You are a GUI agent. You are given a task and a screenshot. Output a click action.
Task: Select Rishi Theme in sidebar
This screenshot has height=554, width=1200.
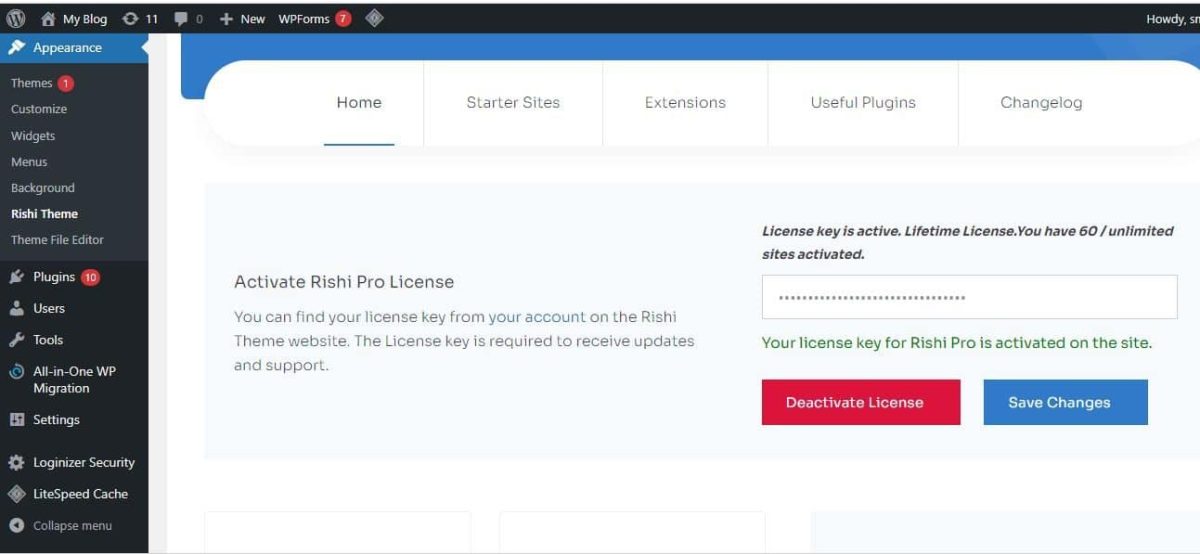click(x=44, y=213)
